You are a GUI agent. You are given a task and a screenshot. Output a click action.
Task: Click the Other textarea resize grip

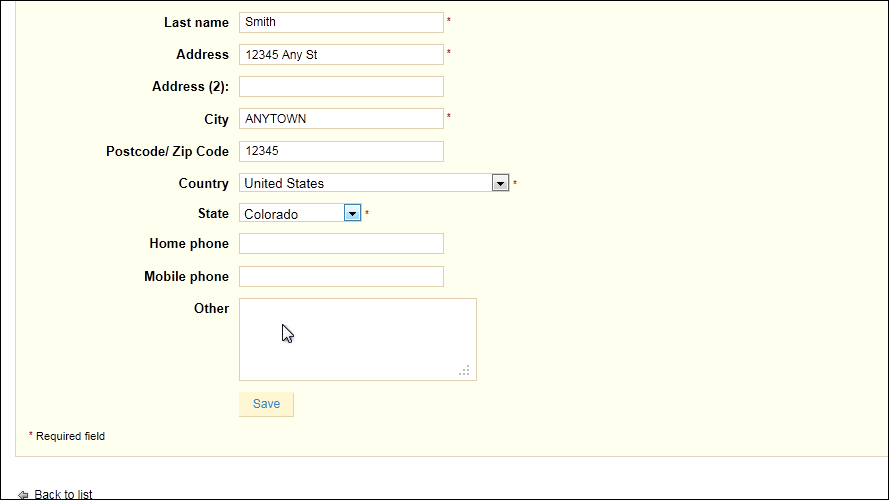click(x=464, y=371)
